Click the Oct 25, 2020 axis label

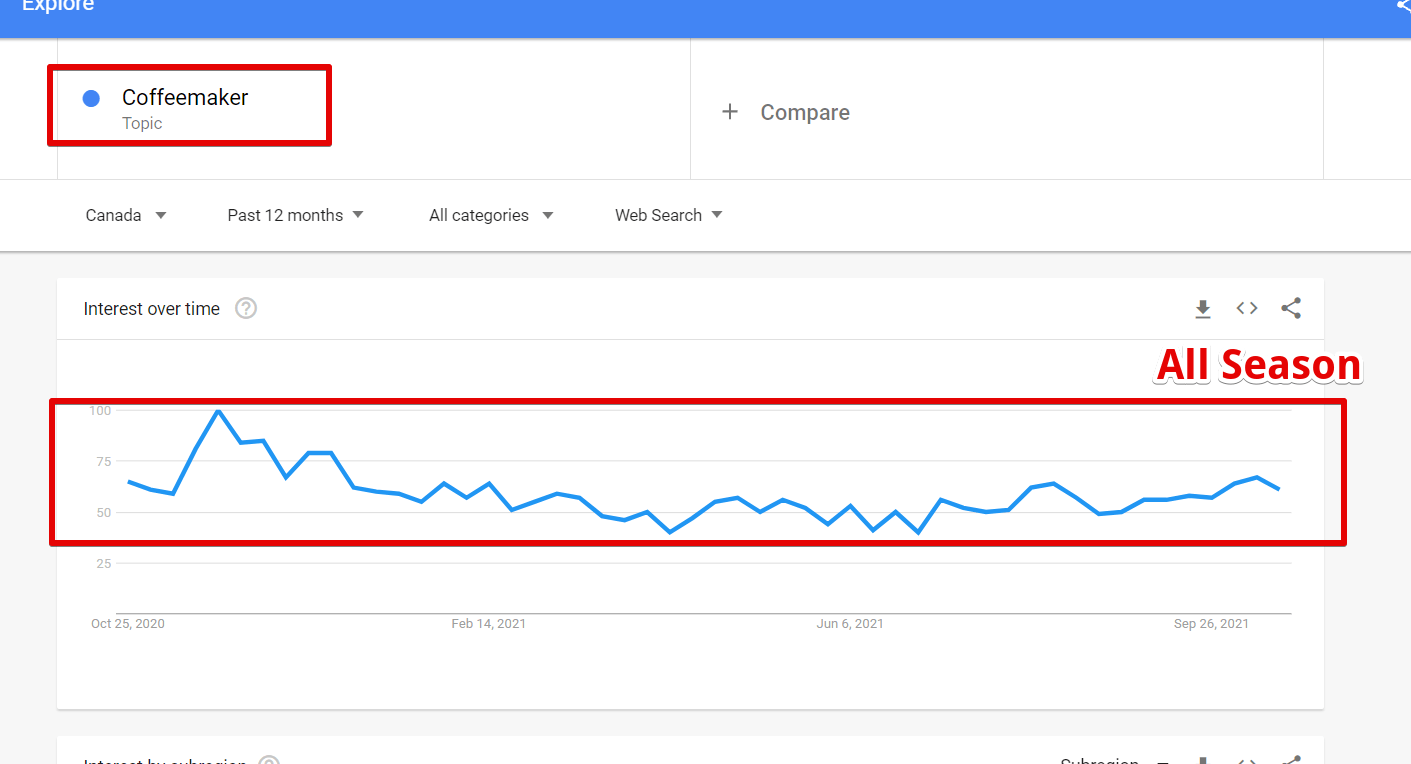(x=128, y=624)
